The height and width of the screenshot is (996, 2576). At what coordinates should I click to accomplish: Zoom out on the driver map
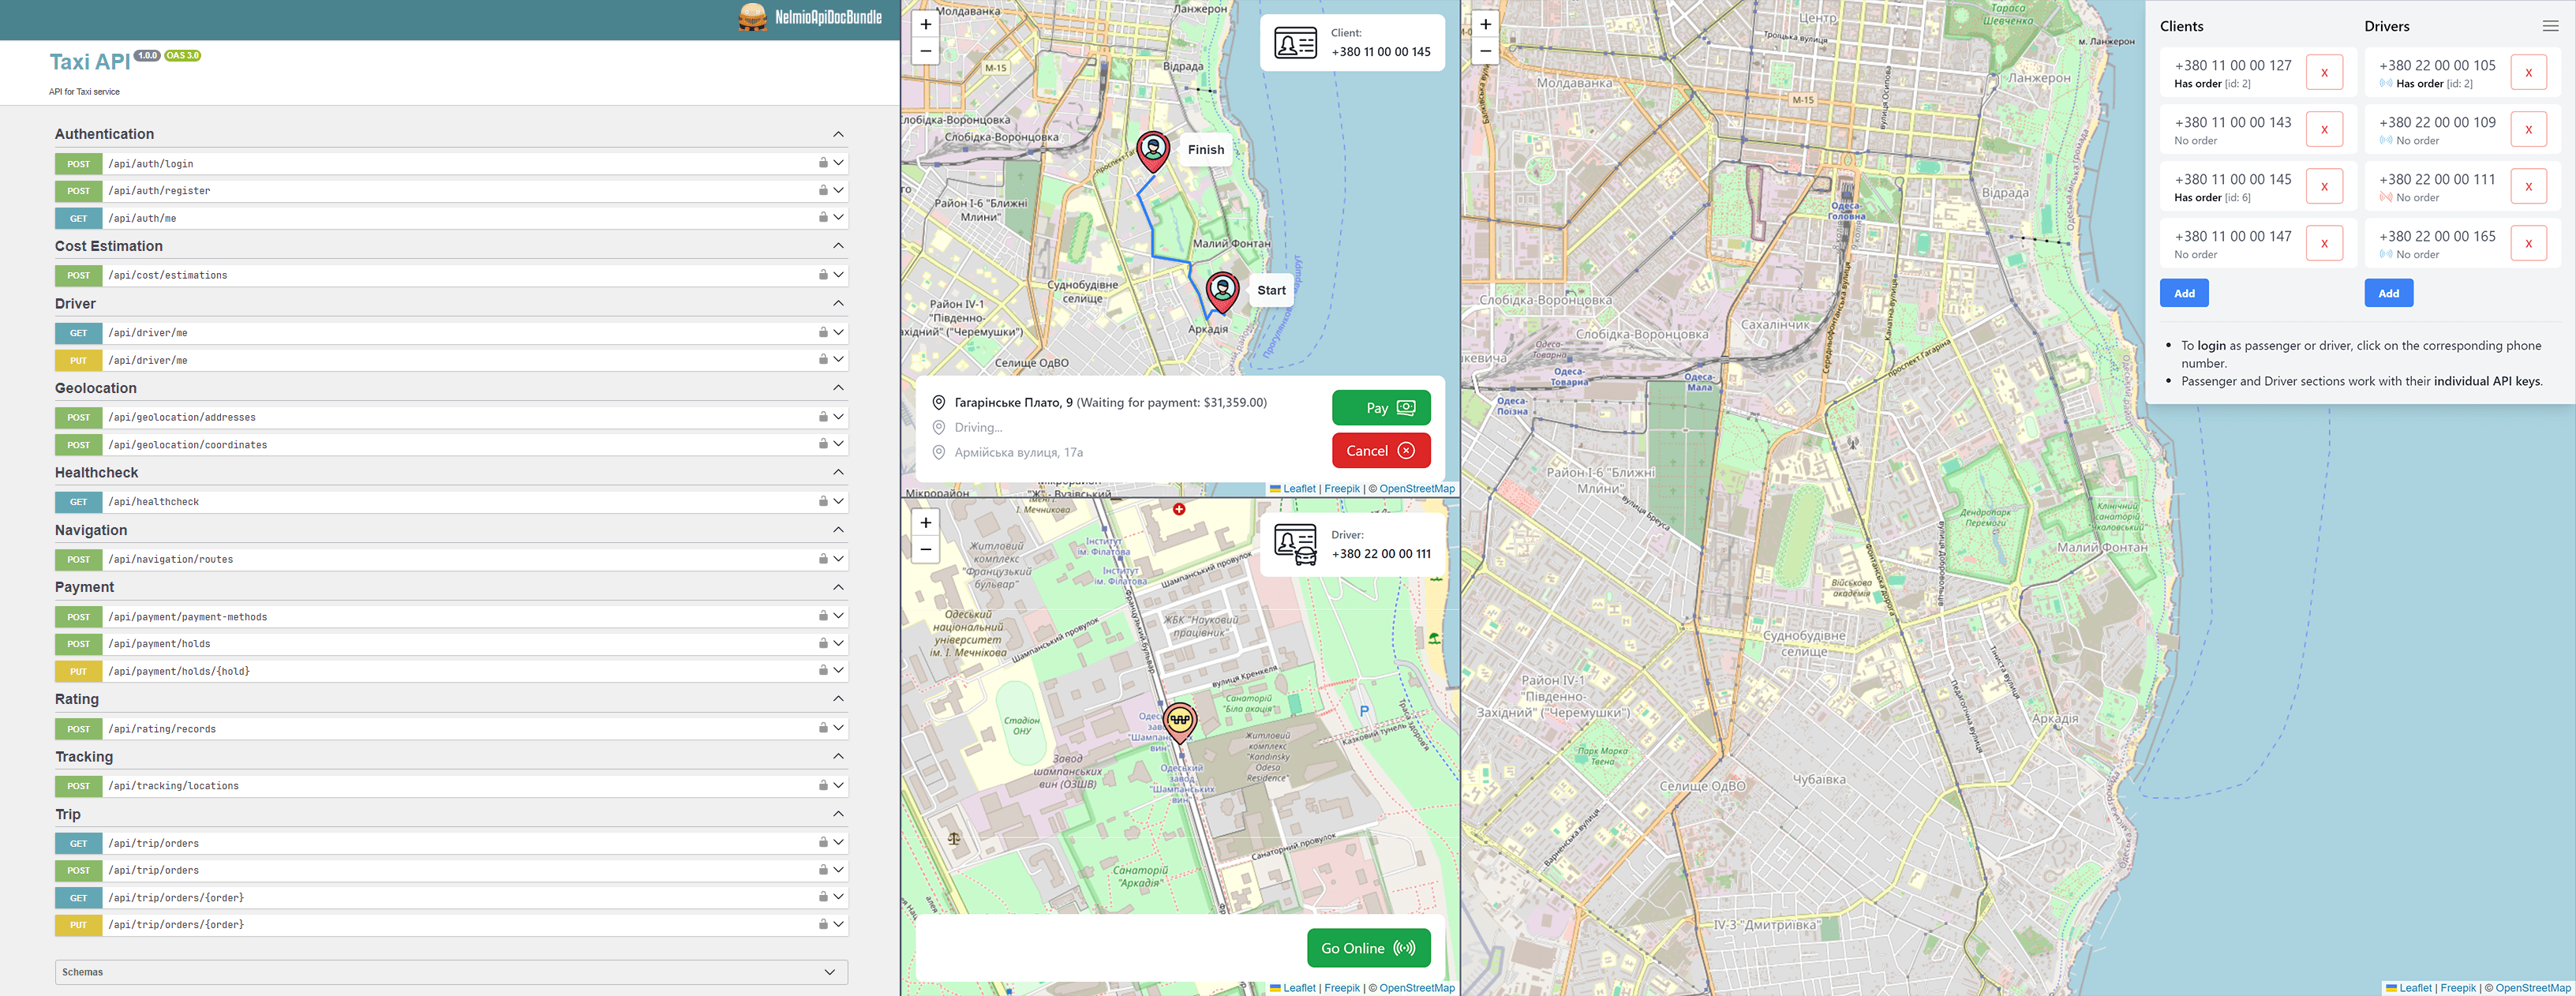click(926, 549)
